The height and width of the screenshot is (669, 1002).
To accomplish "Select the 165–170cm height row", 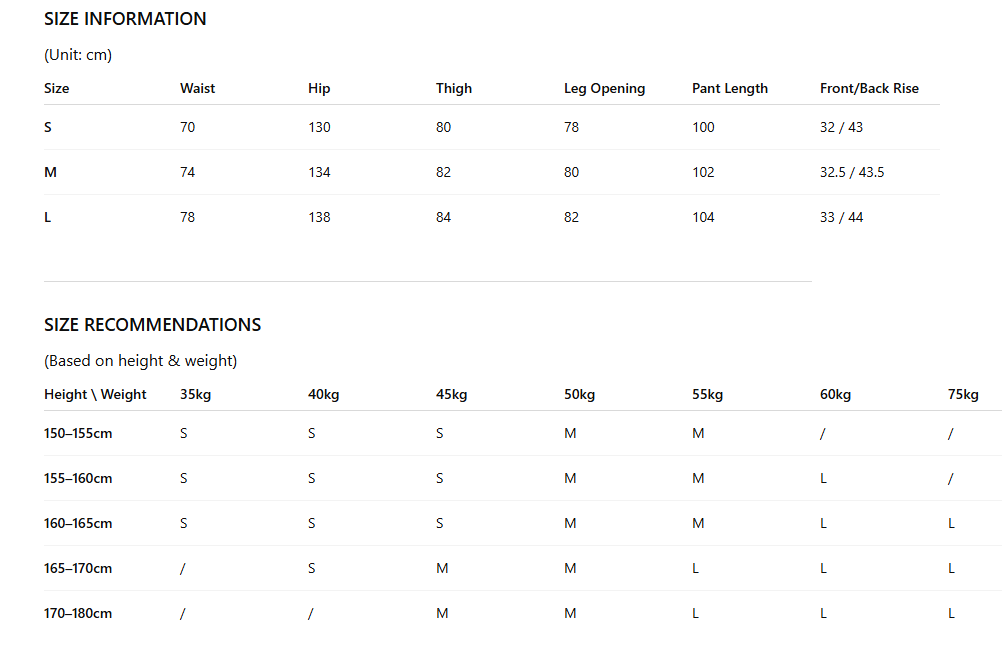I will [523, 568].
